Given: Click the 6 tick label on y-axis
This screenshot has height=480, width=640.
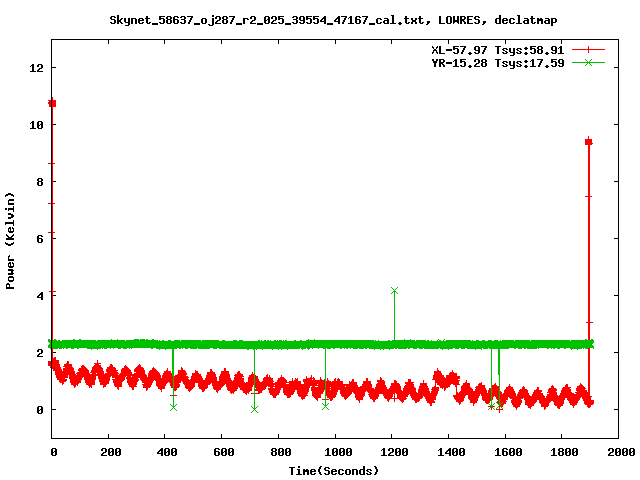Looking at the screenshot, I should (39, 239).
